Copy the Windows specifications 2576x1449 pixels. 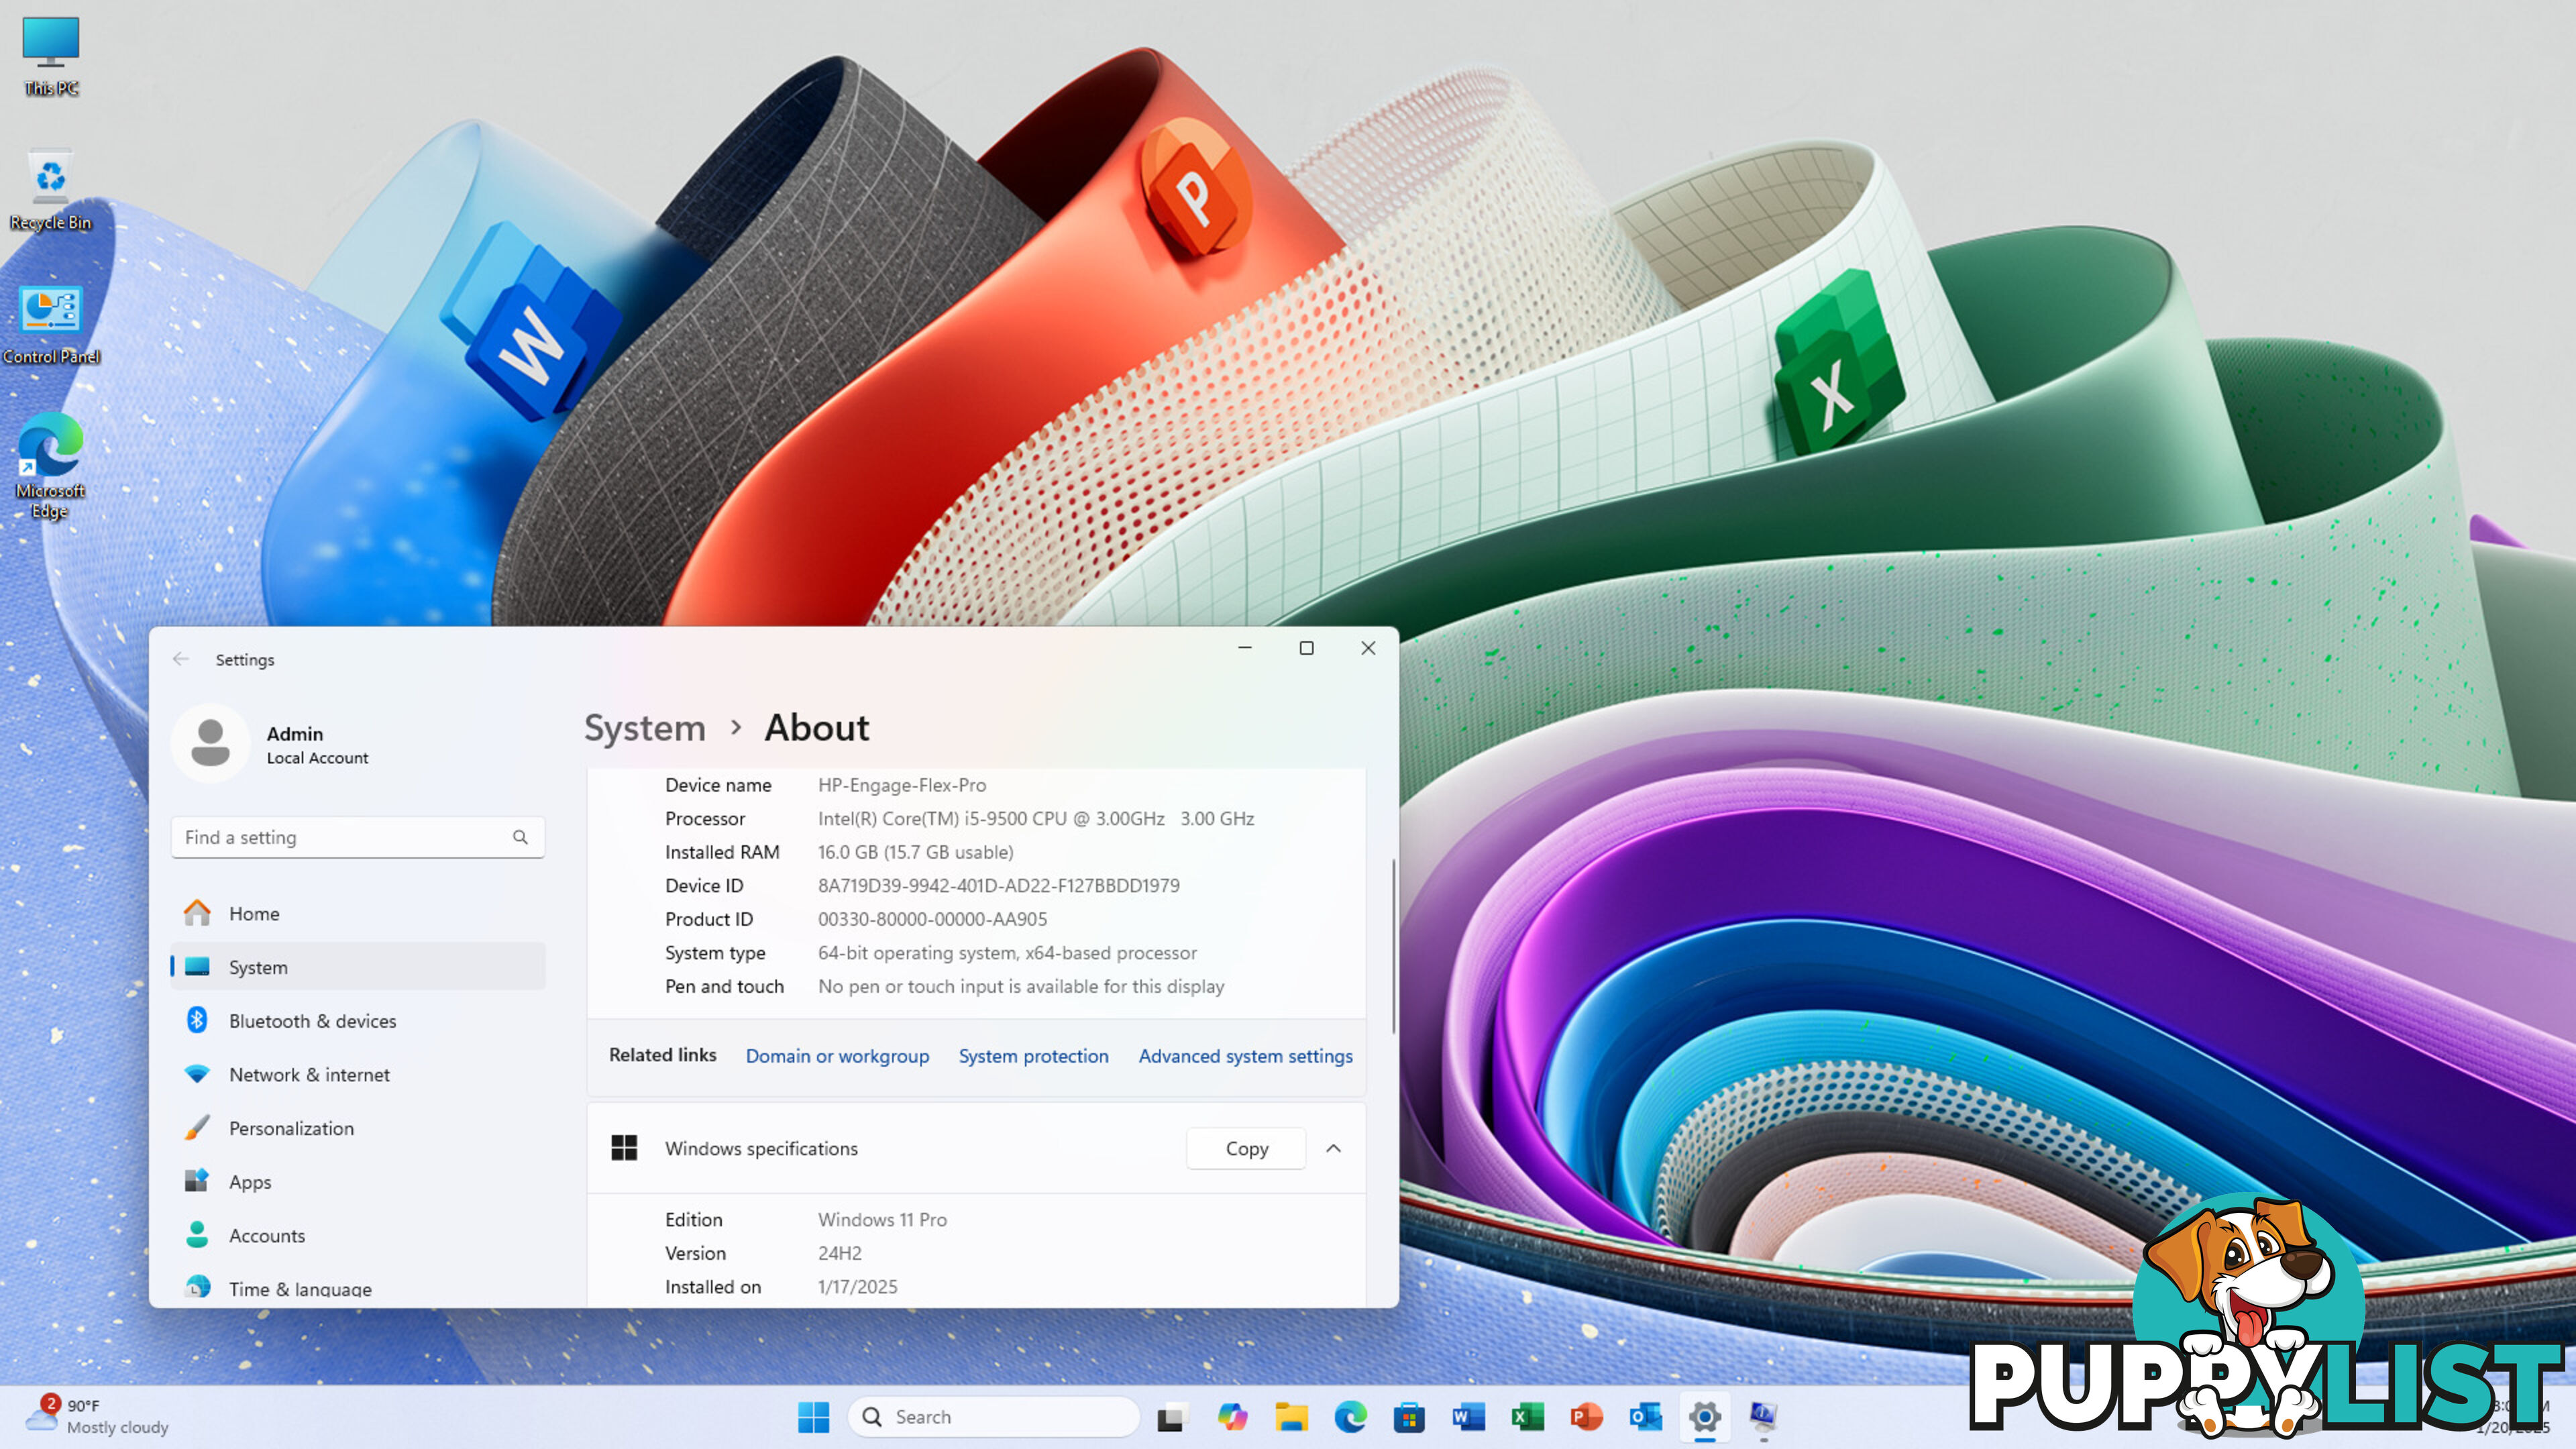pyautogui.click(x=1246, y=1148)
